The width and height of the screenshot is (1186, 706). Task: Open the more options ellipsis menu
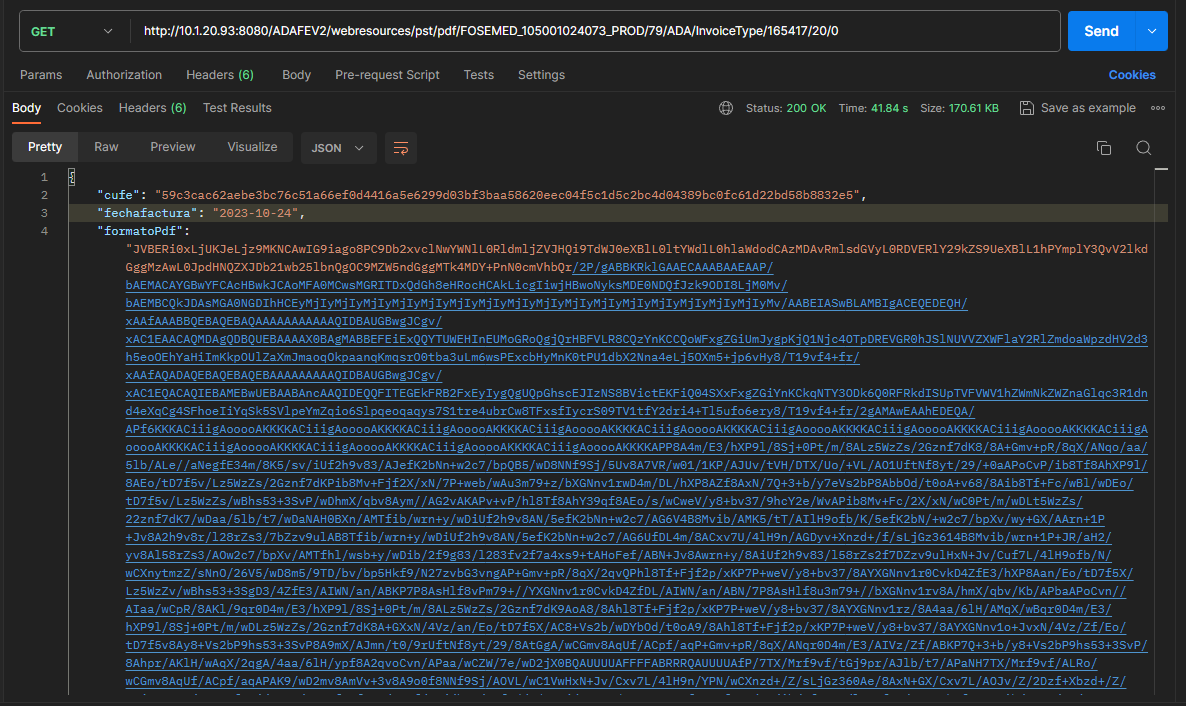[x=1158, y=108]
